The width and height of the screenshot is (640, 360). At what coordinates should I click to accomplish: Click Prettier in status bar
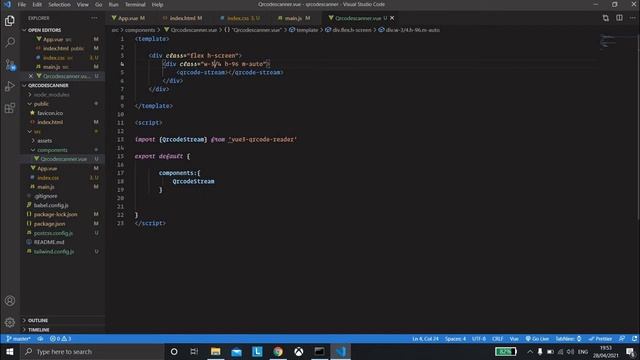(x=600, y=339)
